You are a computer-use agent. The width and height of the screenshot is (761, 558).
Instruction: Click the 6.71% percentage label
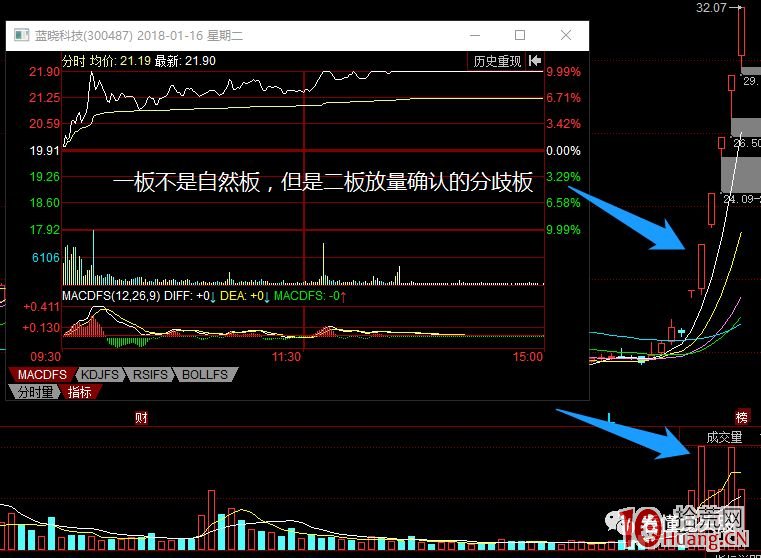[x=563, y=98]
